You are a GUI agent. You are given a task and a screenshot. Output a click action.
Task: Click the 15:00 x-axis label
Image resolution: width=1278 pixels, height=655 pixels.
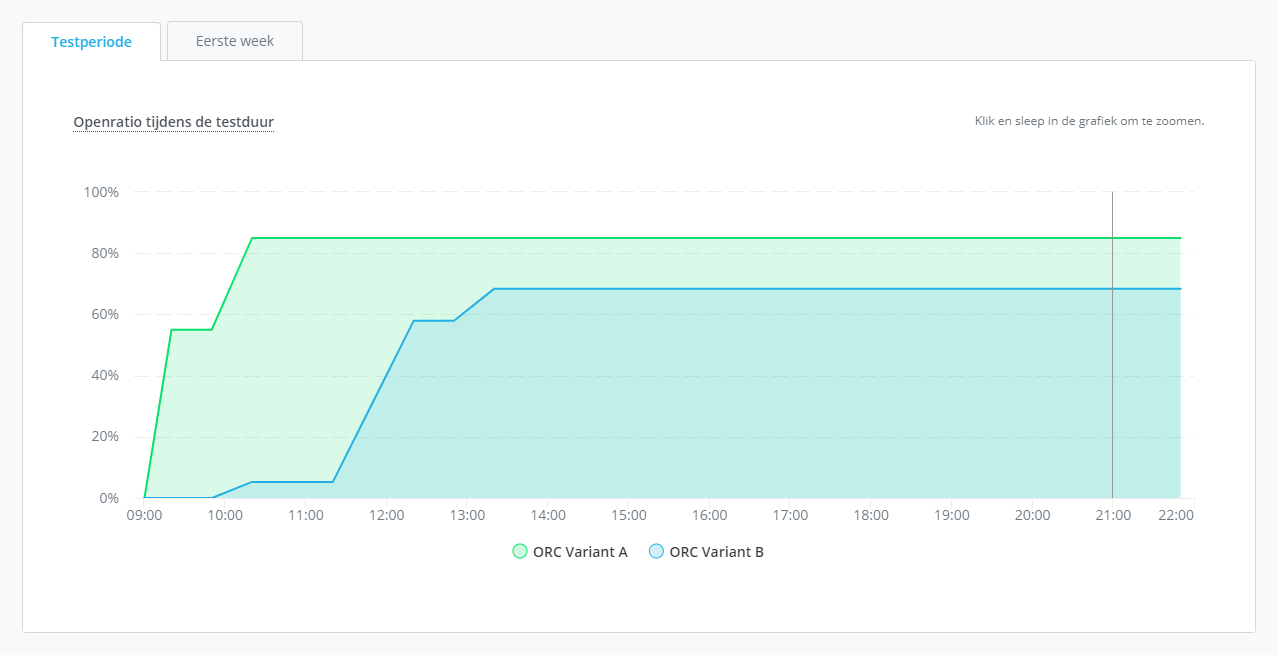coord(629,515)
